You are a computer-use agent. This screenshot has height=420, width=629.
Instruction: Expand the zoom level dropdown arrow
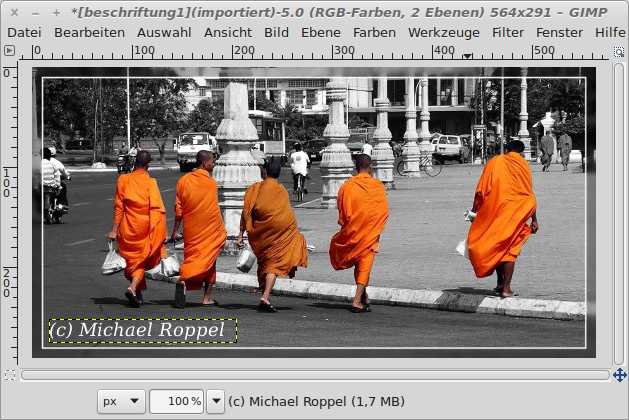(x=216, y=401)
